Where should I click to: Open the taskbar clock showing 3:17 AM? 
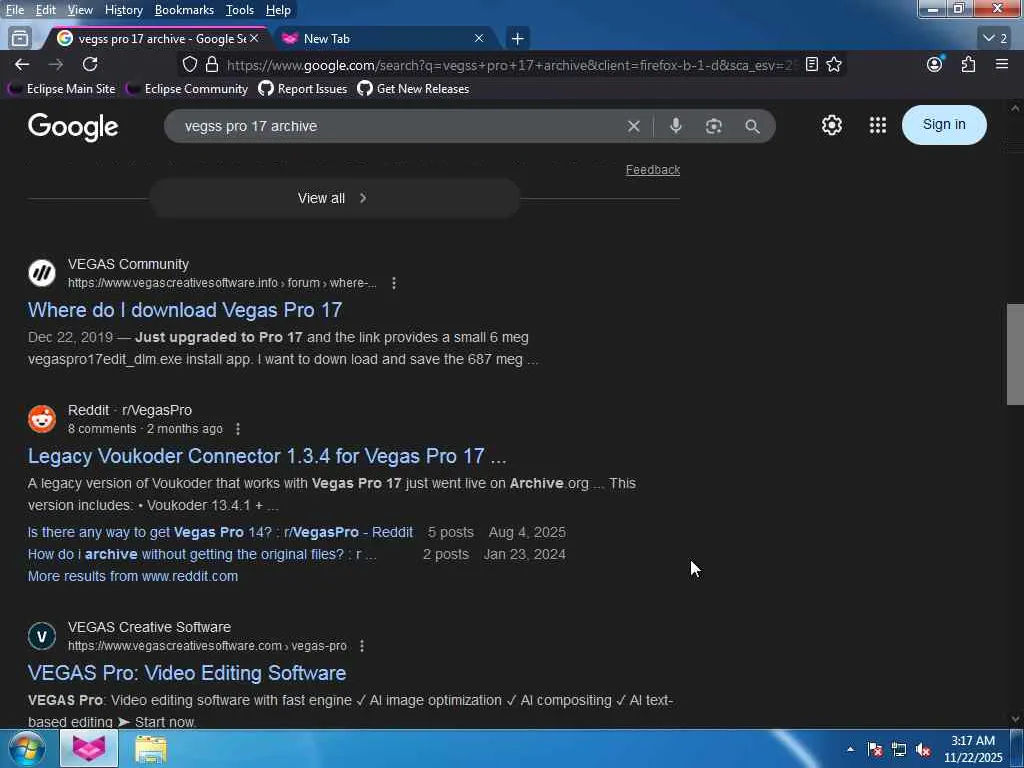click(972, 749)
